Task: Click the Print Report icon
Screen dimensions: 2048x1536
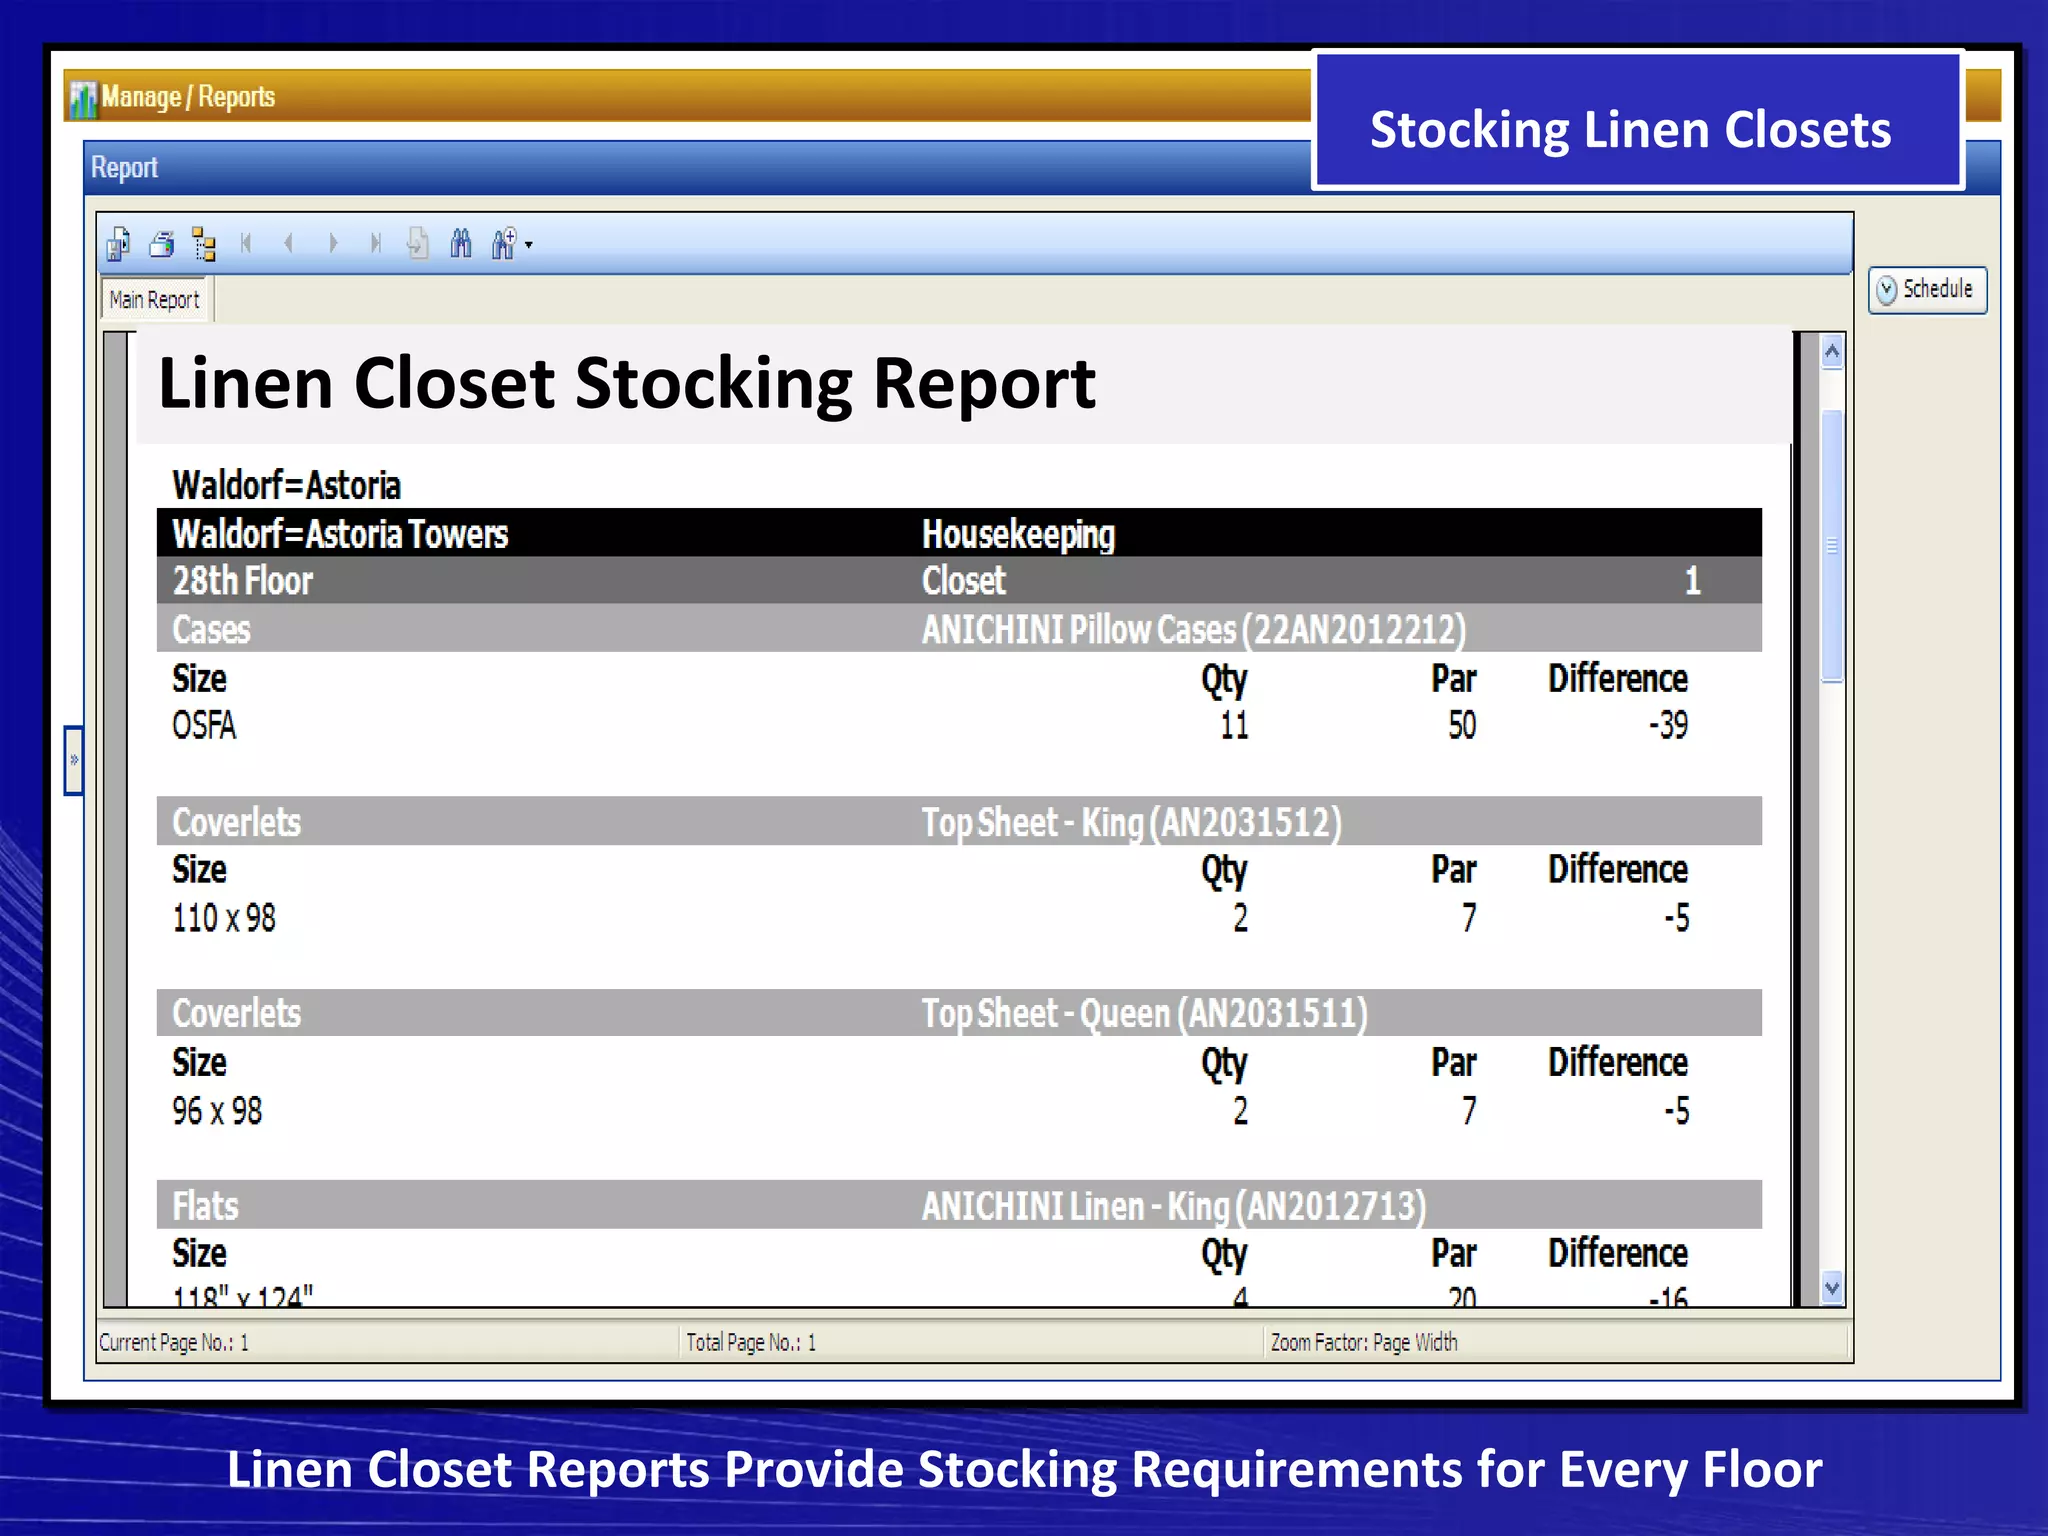Action: point(162,244)
